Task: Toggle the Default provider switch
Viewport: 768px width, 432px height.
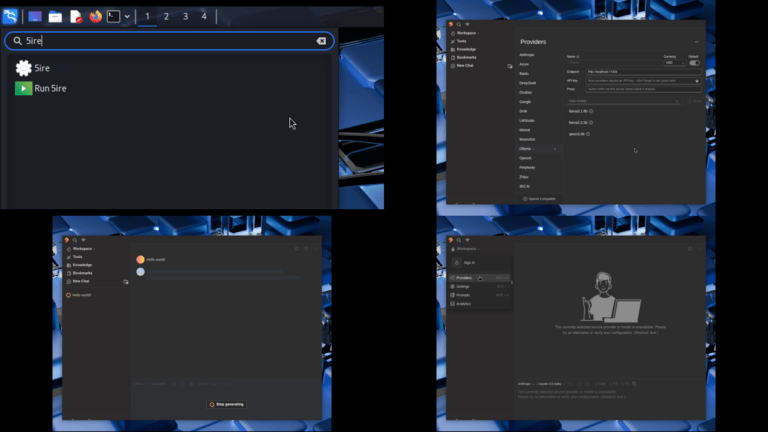Action: 695,63
